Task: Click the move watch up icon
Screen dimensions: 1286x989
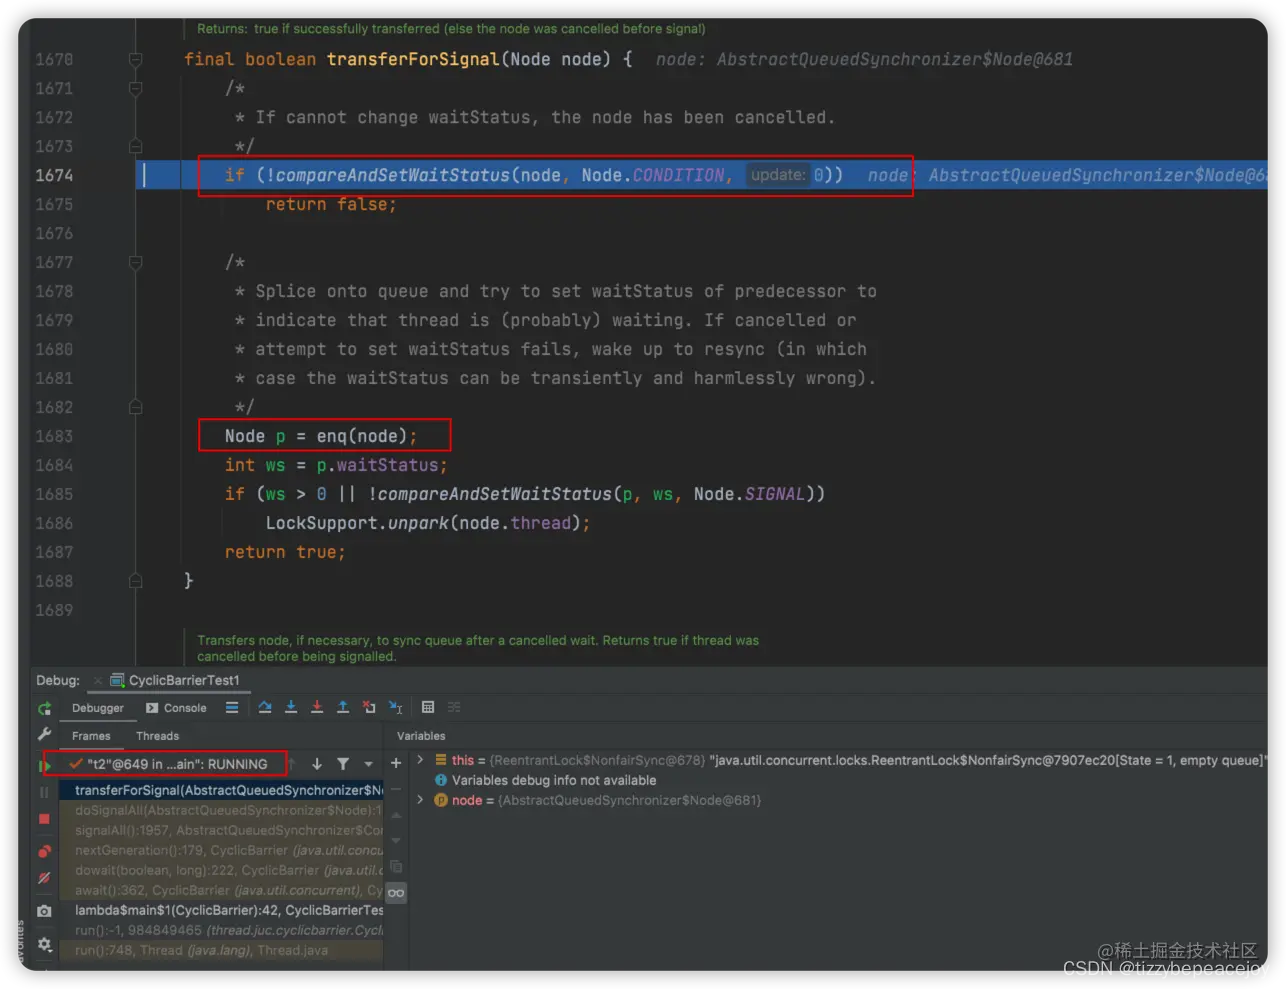Action: coord(396,816)
